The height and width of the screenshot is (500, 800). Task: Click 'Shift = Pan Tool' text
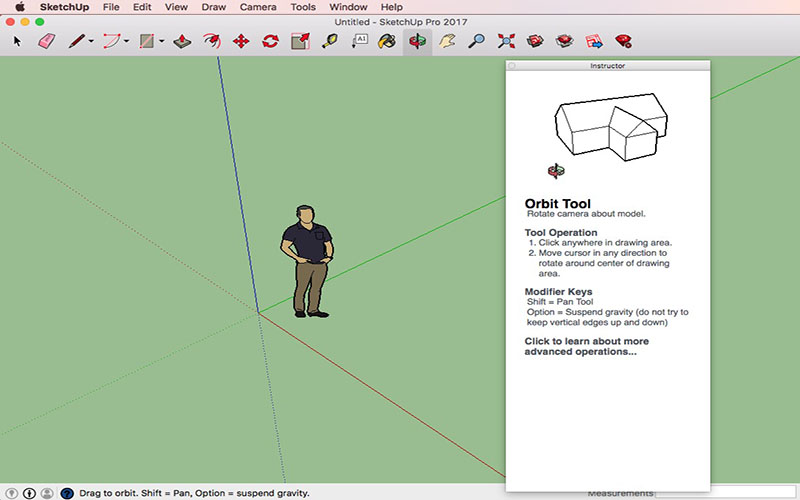560,302
